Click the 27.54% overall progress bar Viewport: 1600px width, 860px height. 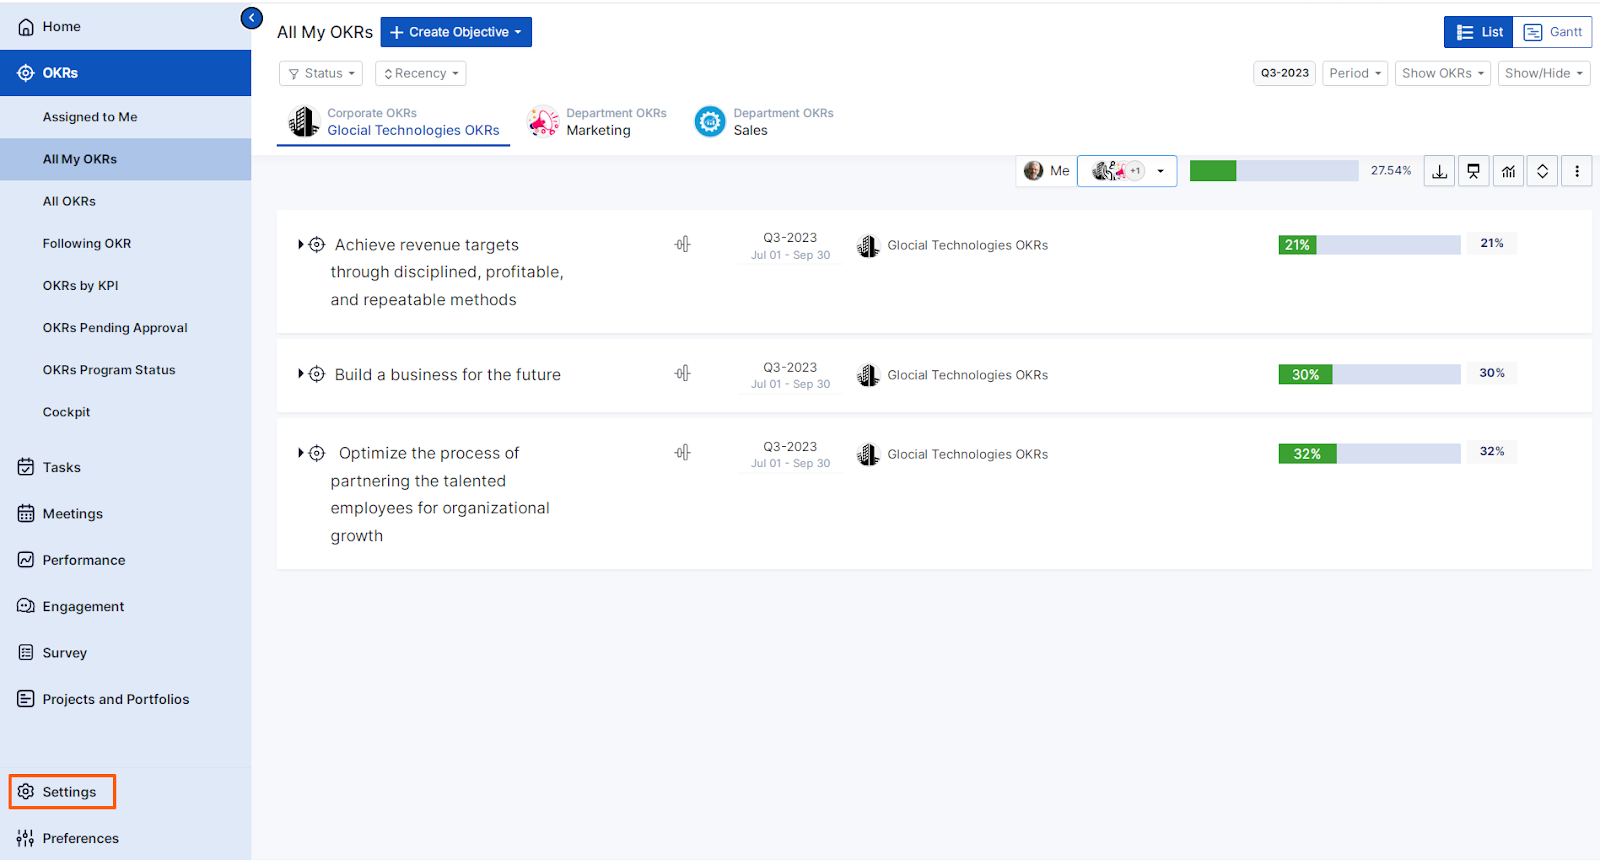click(x=1273, y=171)
